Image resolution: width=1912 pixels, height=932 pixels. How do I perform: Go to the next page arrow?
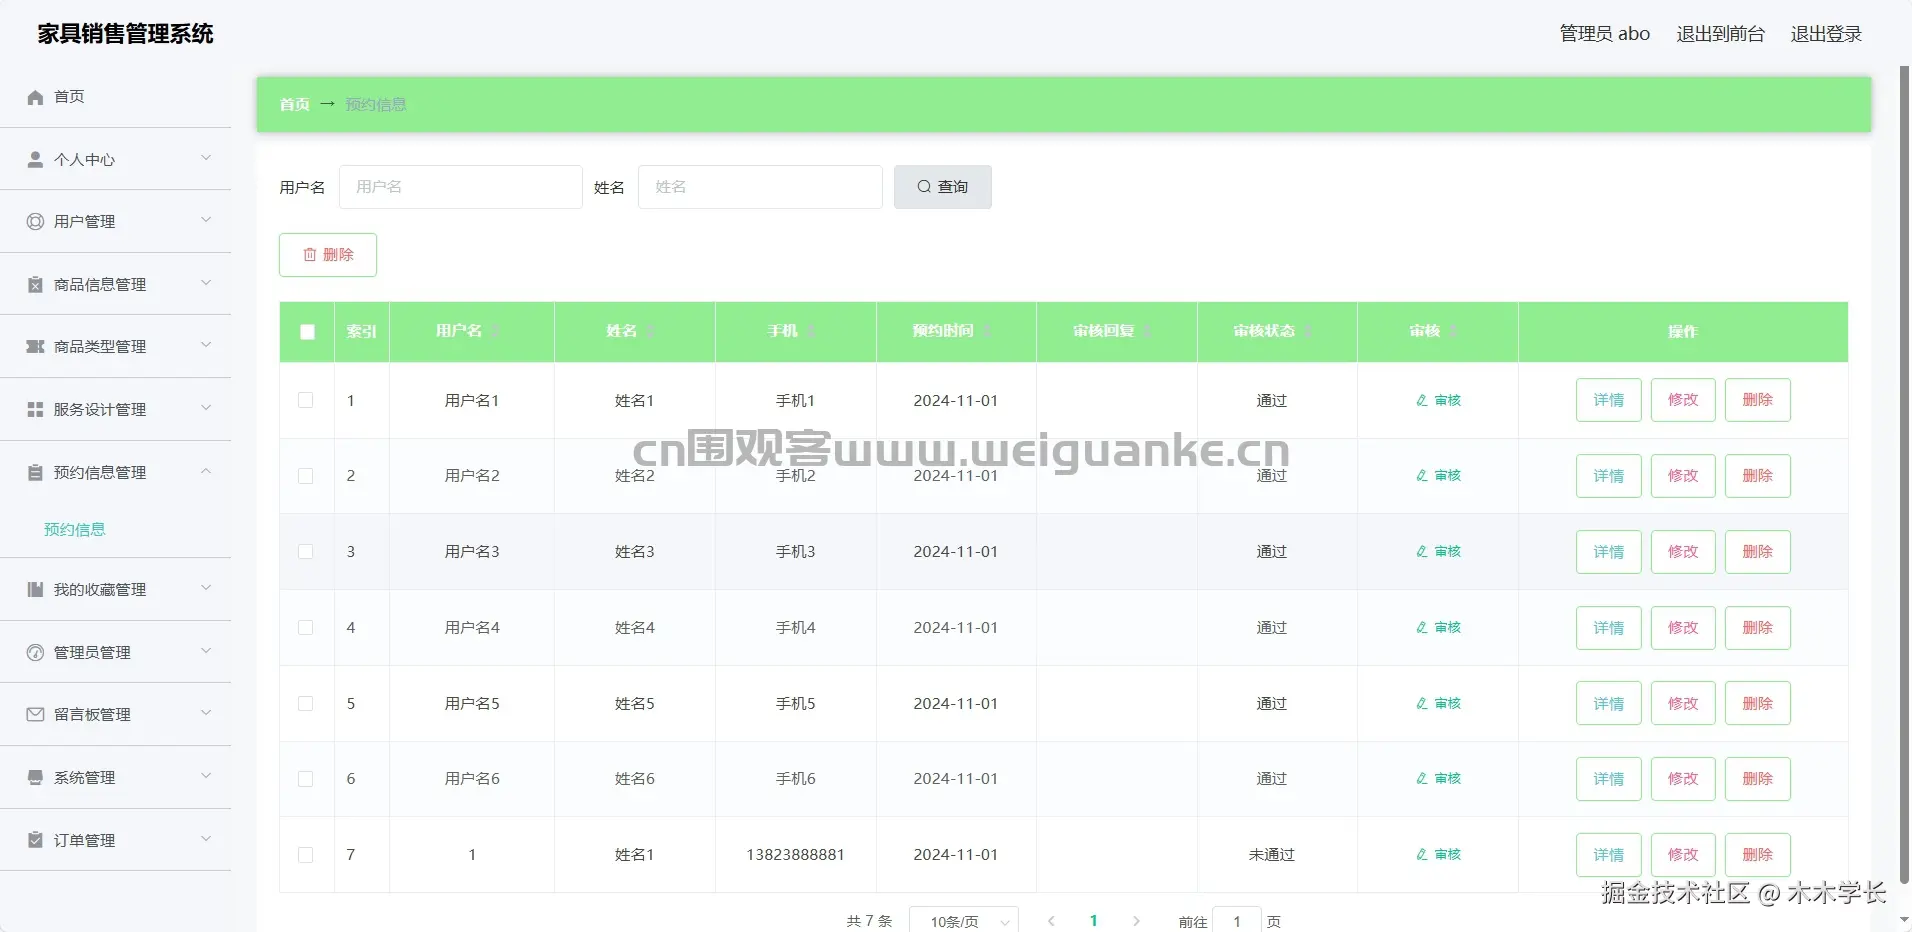click(x=1136, y=921)
